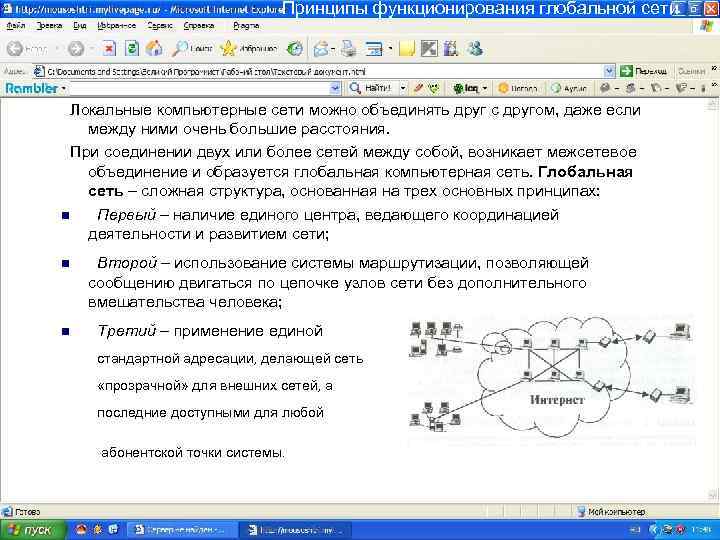Image resolution: width=720 pixels, height=540 pixels.
Task: Refresh the page with green arrows icon
Action: [x=132, y=48]
